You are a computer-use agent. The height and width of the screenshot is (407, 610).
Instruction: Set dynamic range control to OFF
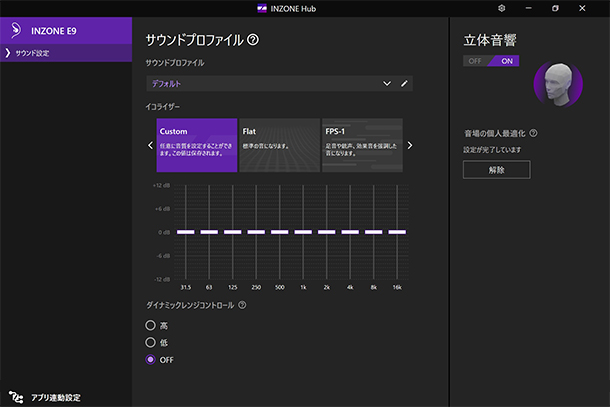pos(151,360)
